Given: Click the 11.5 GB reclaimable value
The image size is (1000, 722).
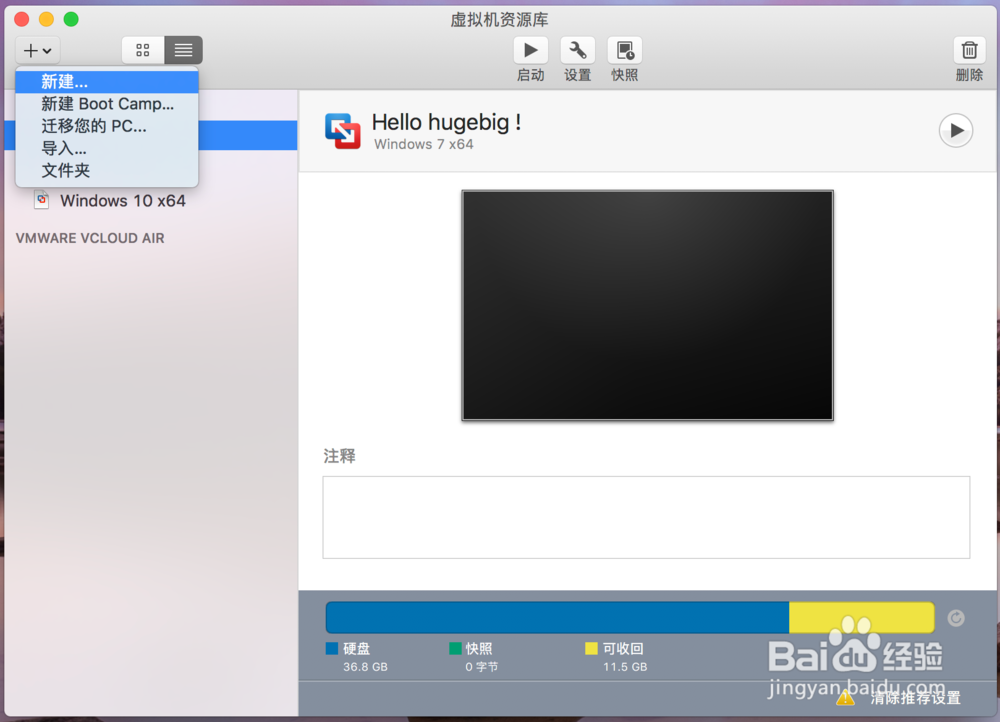Looking at the screenshot, I should click(x=625, y=667).
